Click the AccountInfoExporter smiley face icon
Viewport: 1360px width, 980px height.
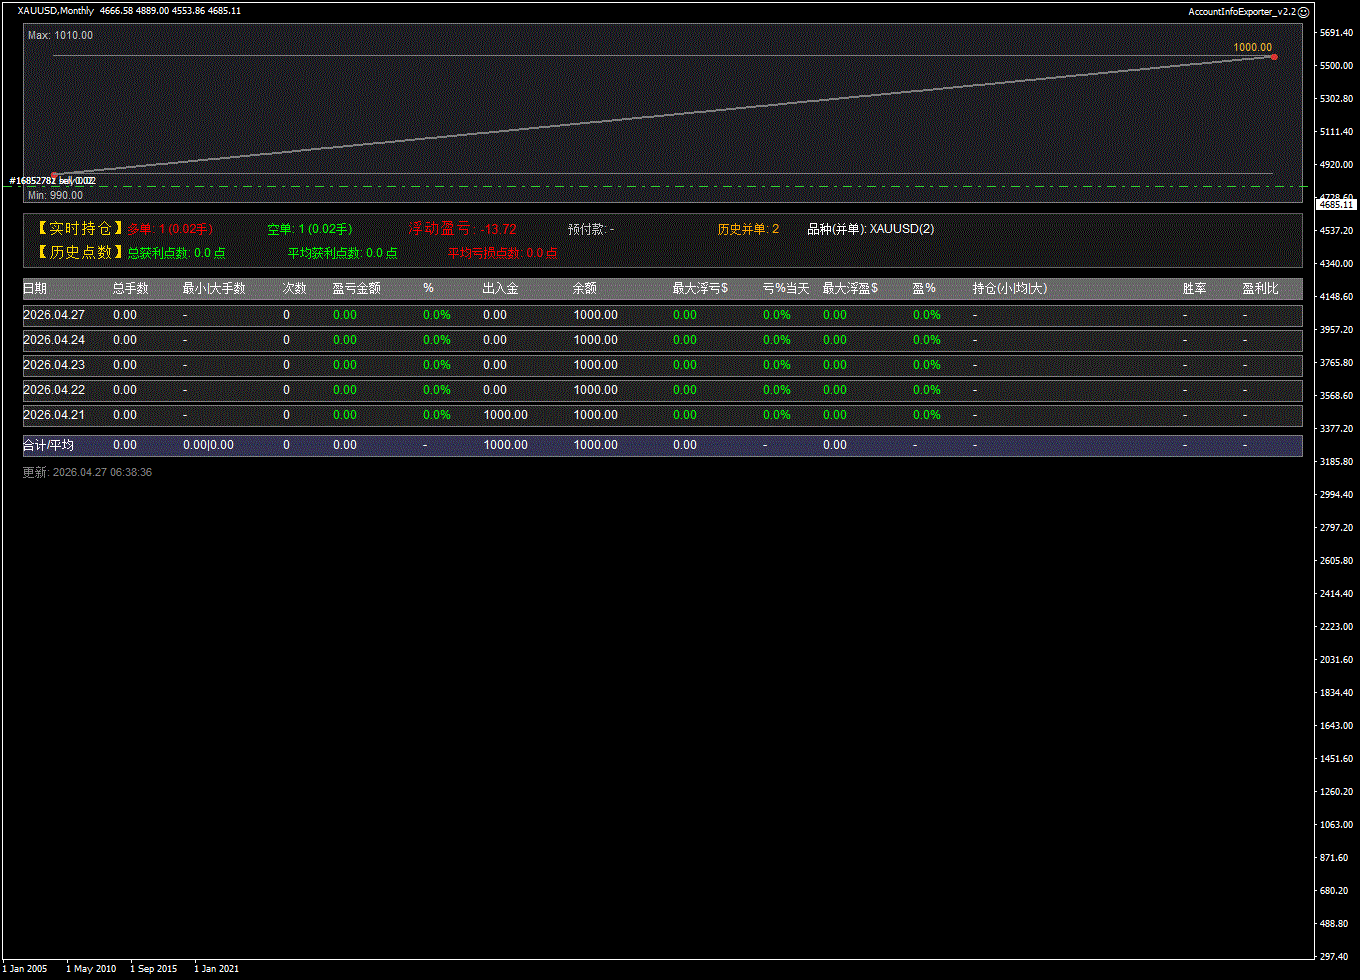click(1303, 12)
